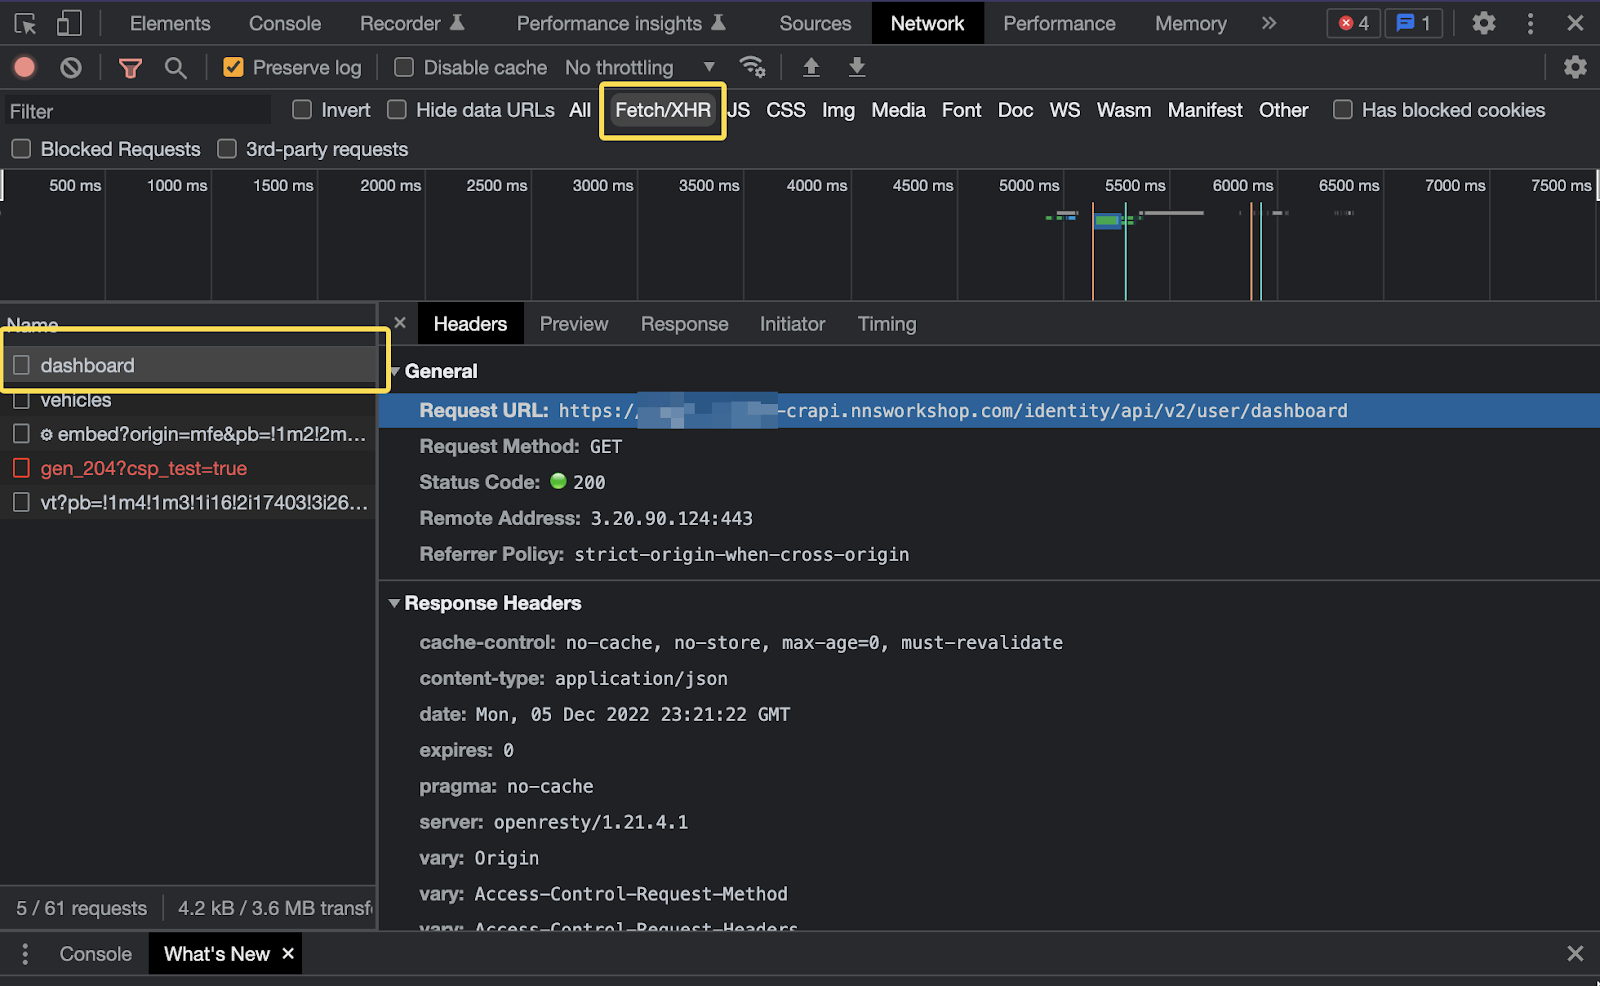
Task: Enable the Disable cache checkbox
Action: click(404, 67)
